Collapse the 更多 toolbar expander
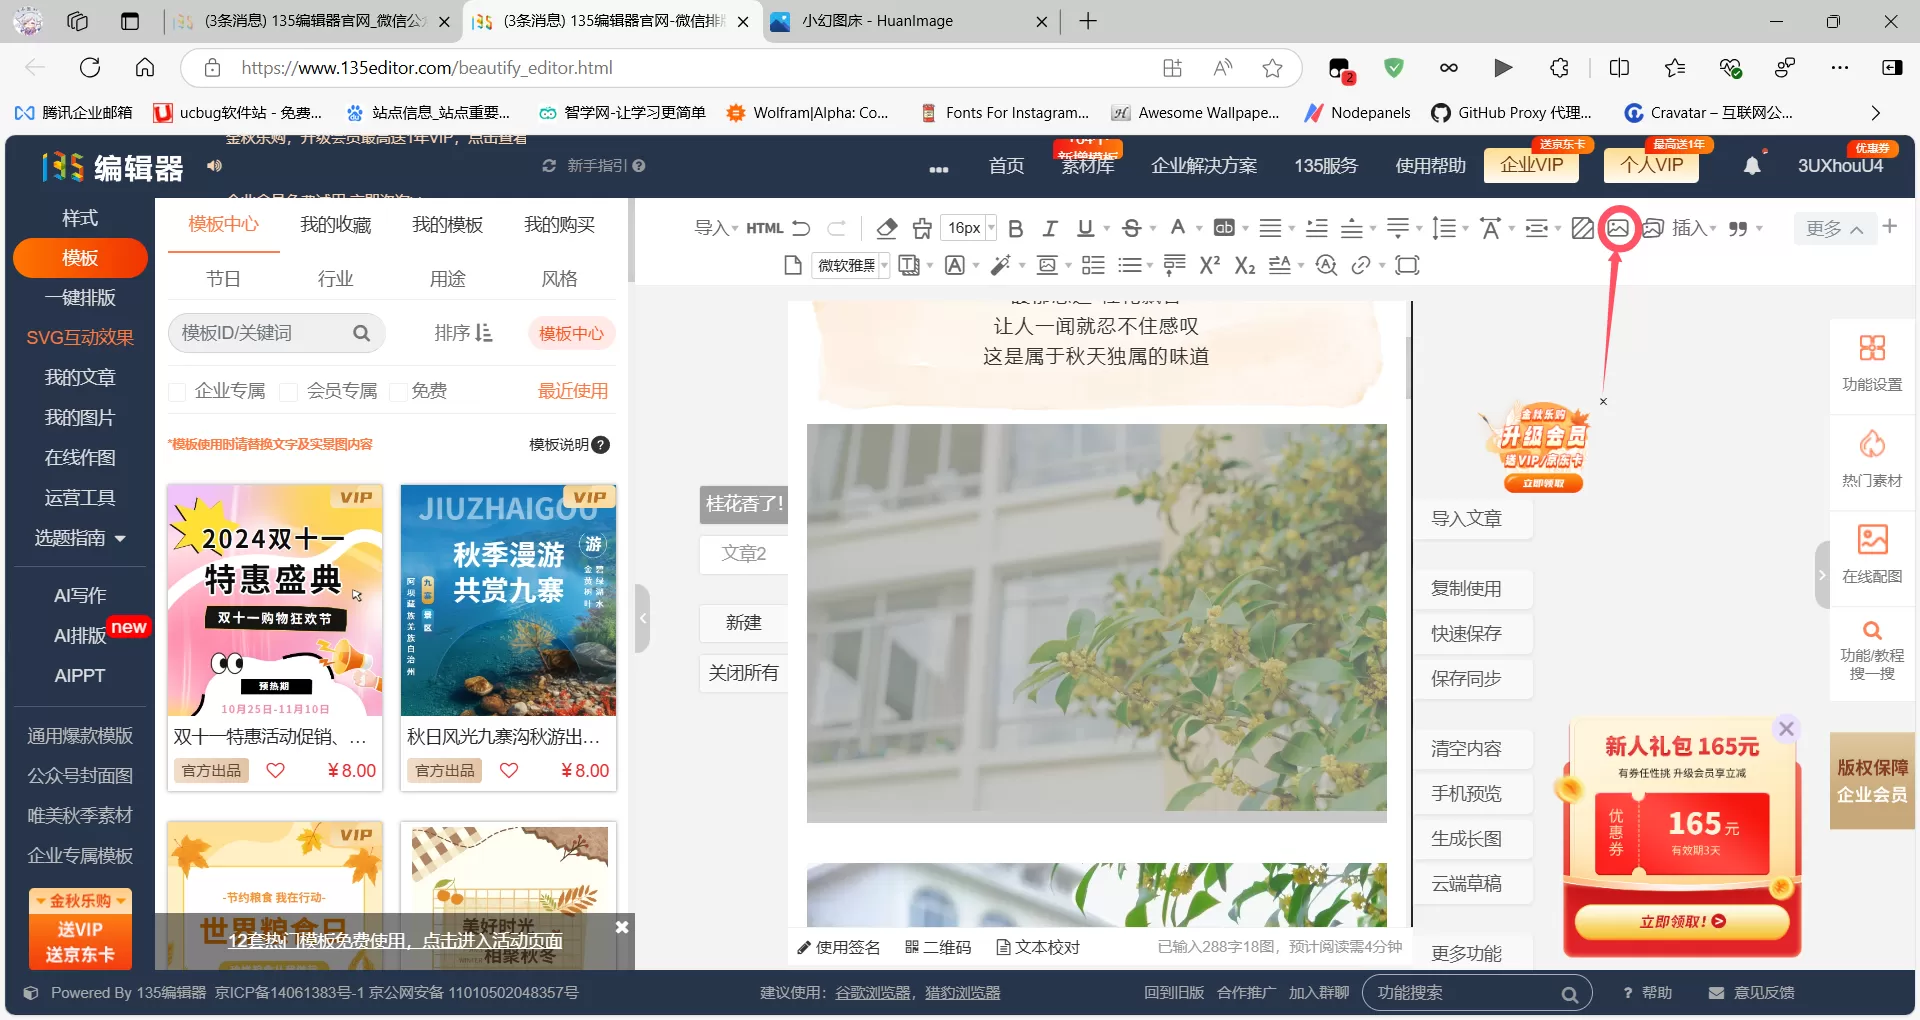 (x=1834, y=228)
